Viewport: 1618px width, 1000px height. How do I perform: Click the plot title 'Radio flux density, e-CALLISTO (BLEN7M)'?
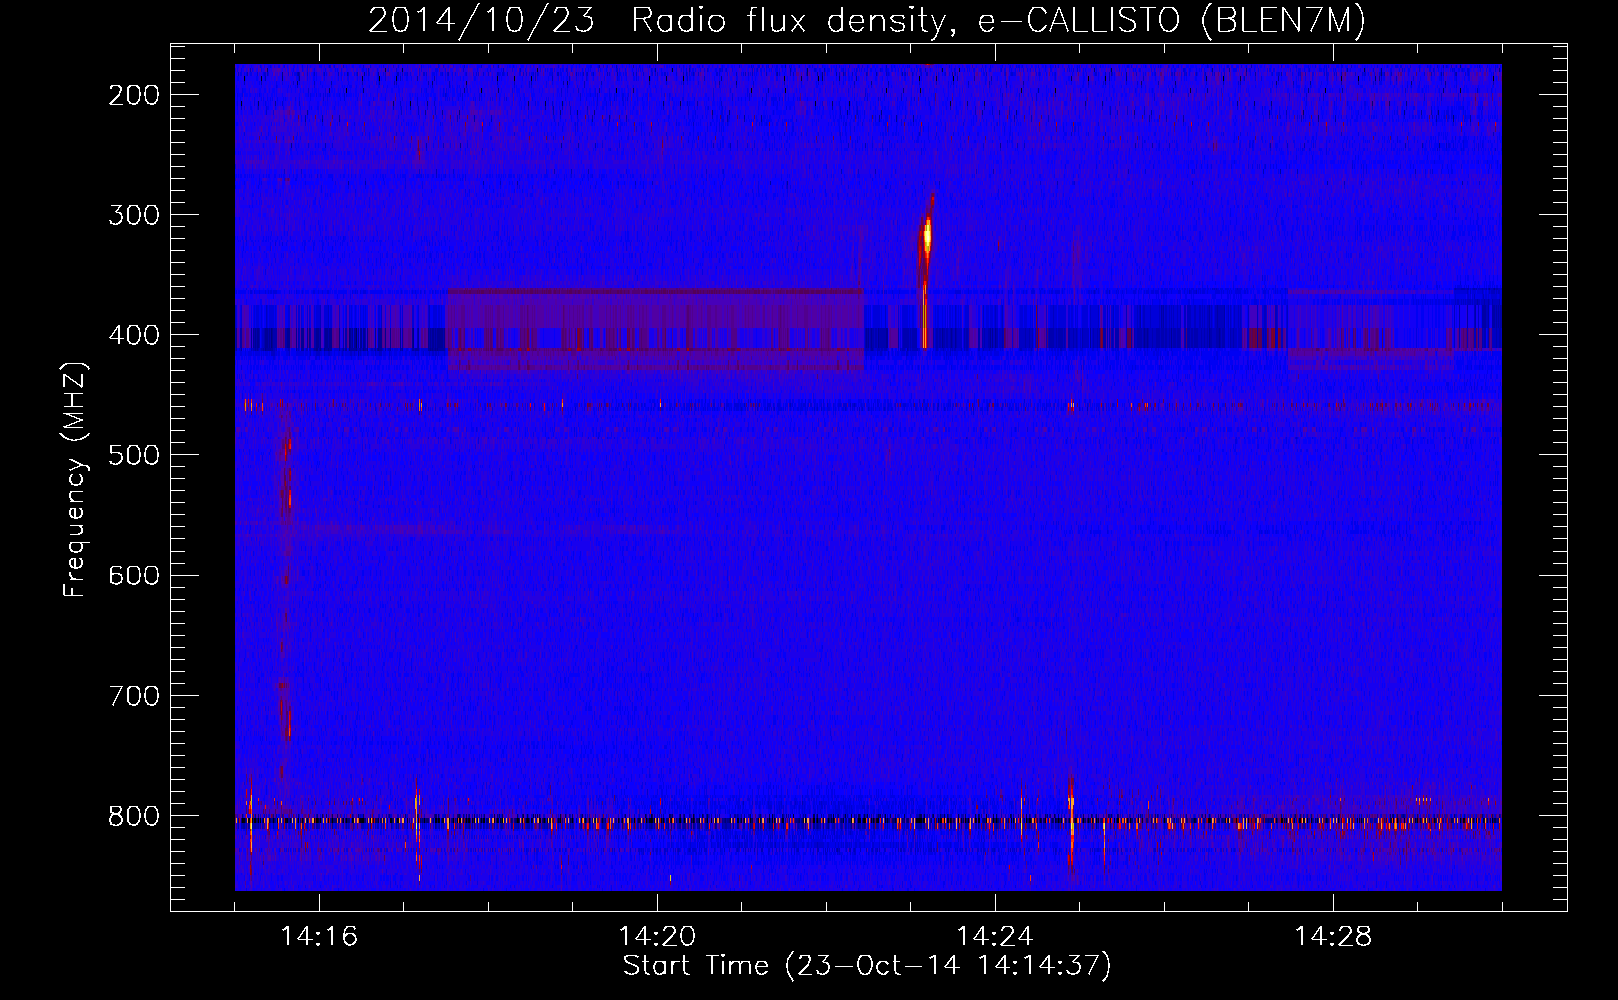(998, 20)
